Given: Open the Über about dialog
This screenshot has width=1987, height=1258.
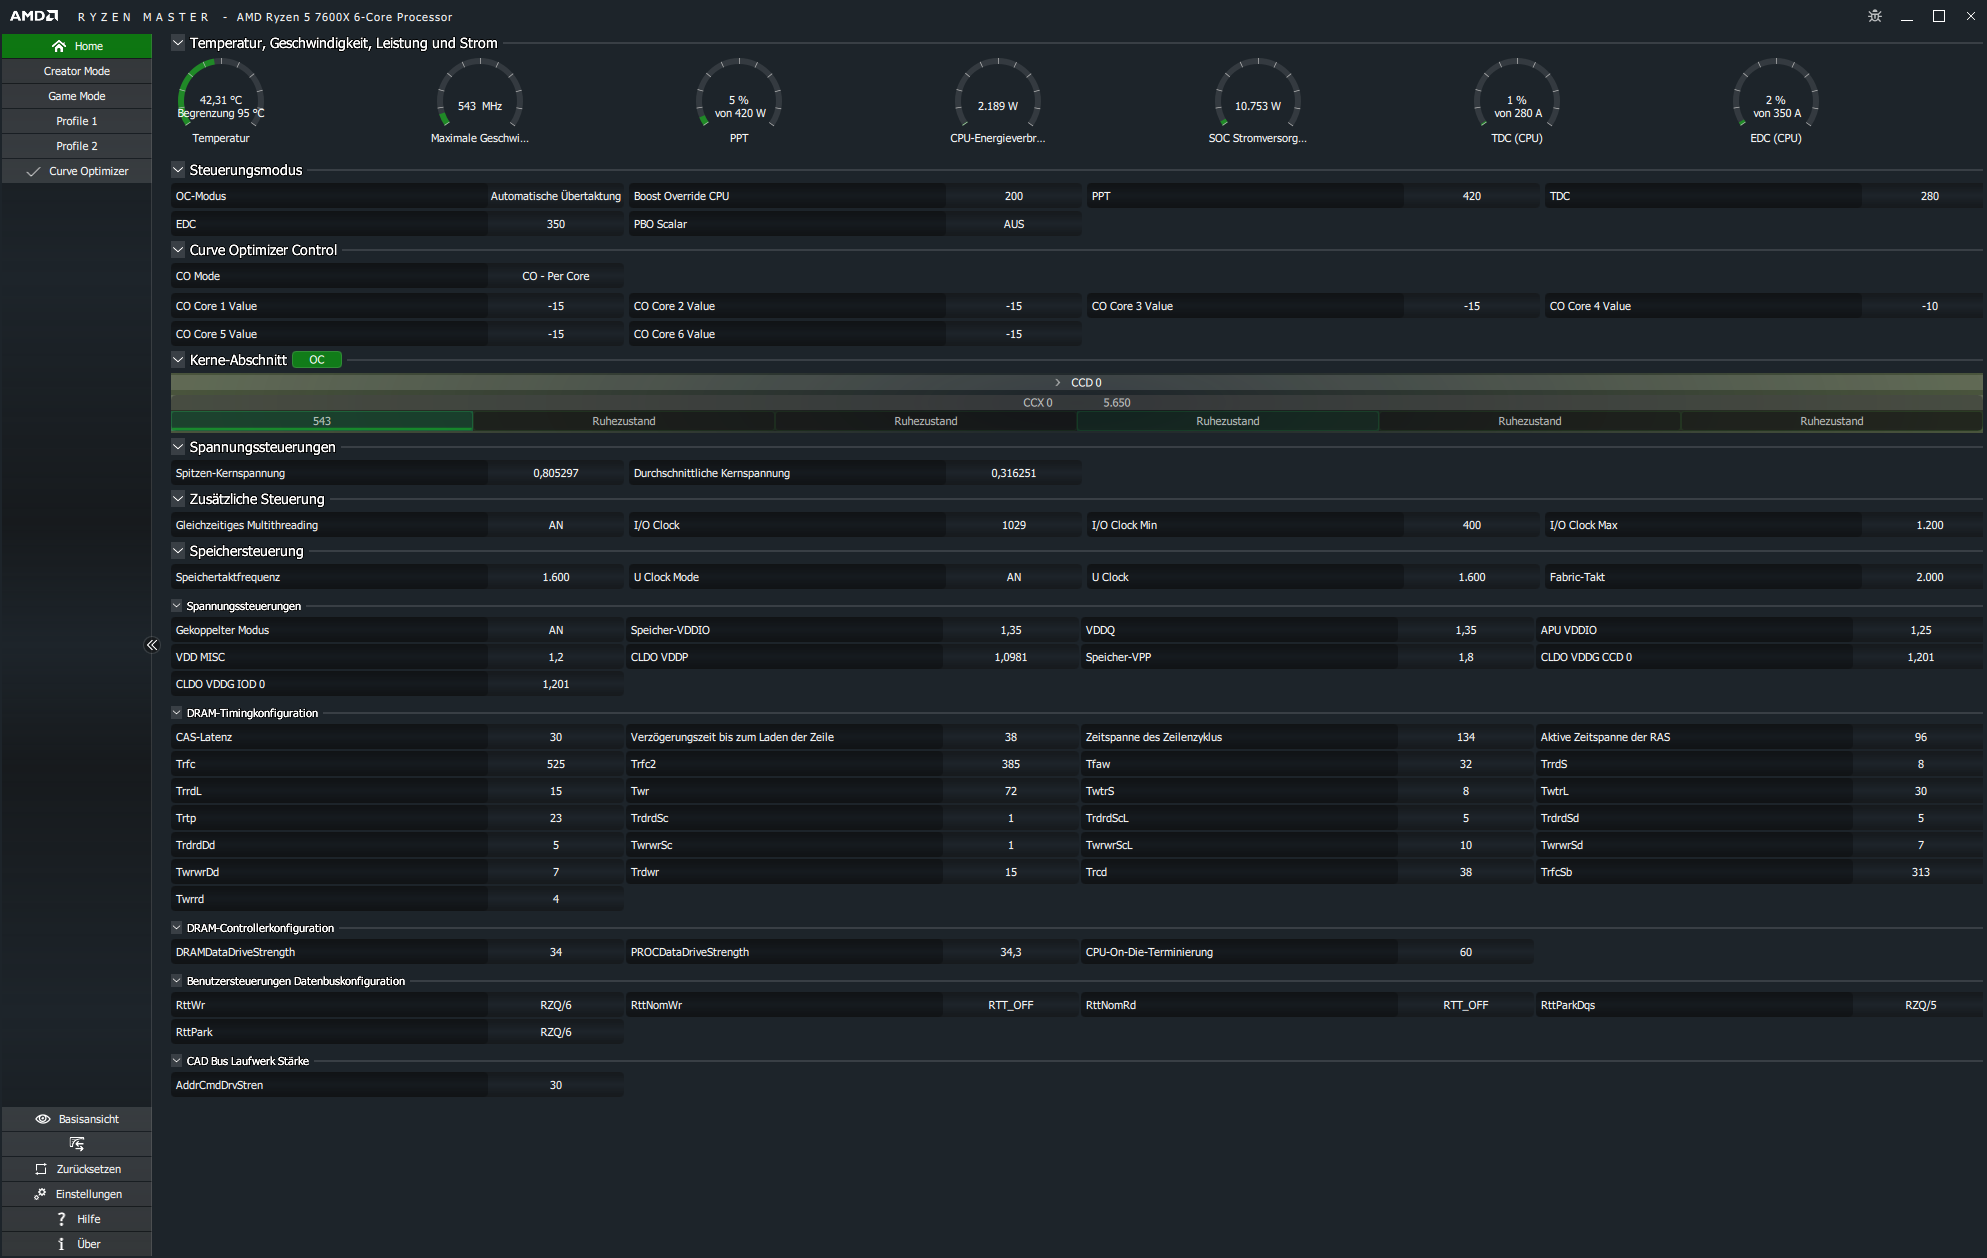Looking at the screenshot, I should coord(77,1244).
